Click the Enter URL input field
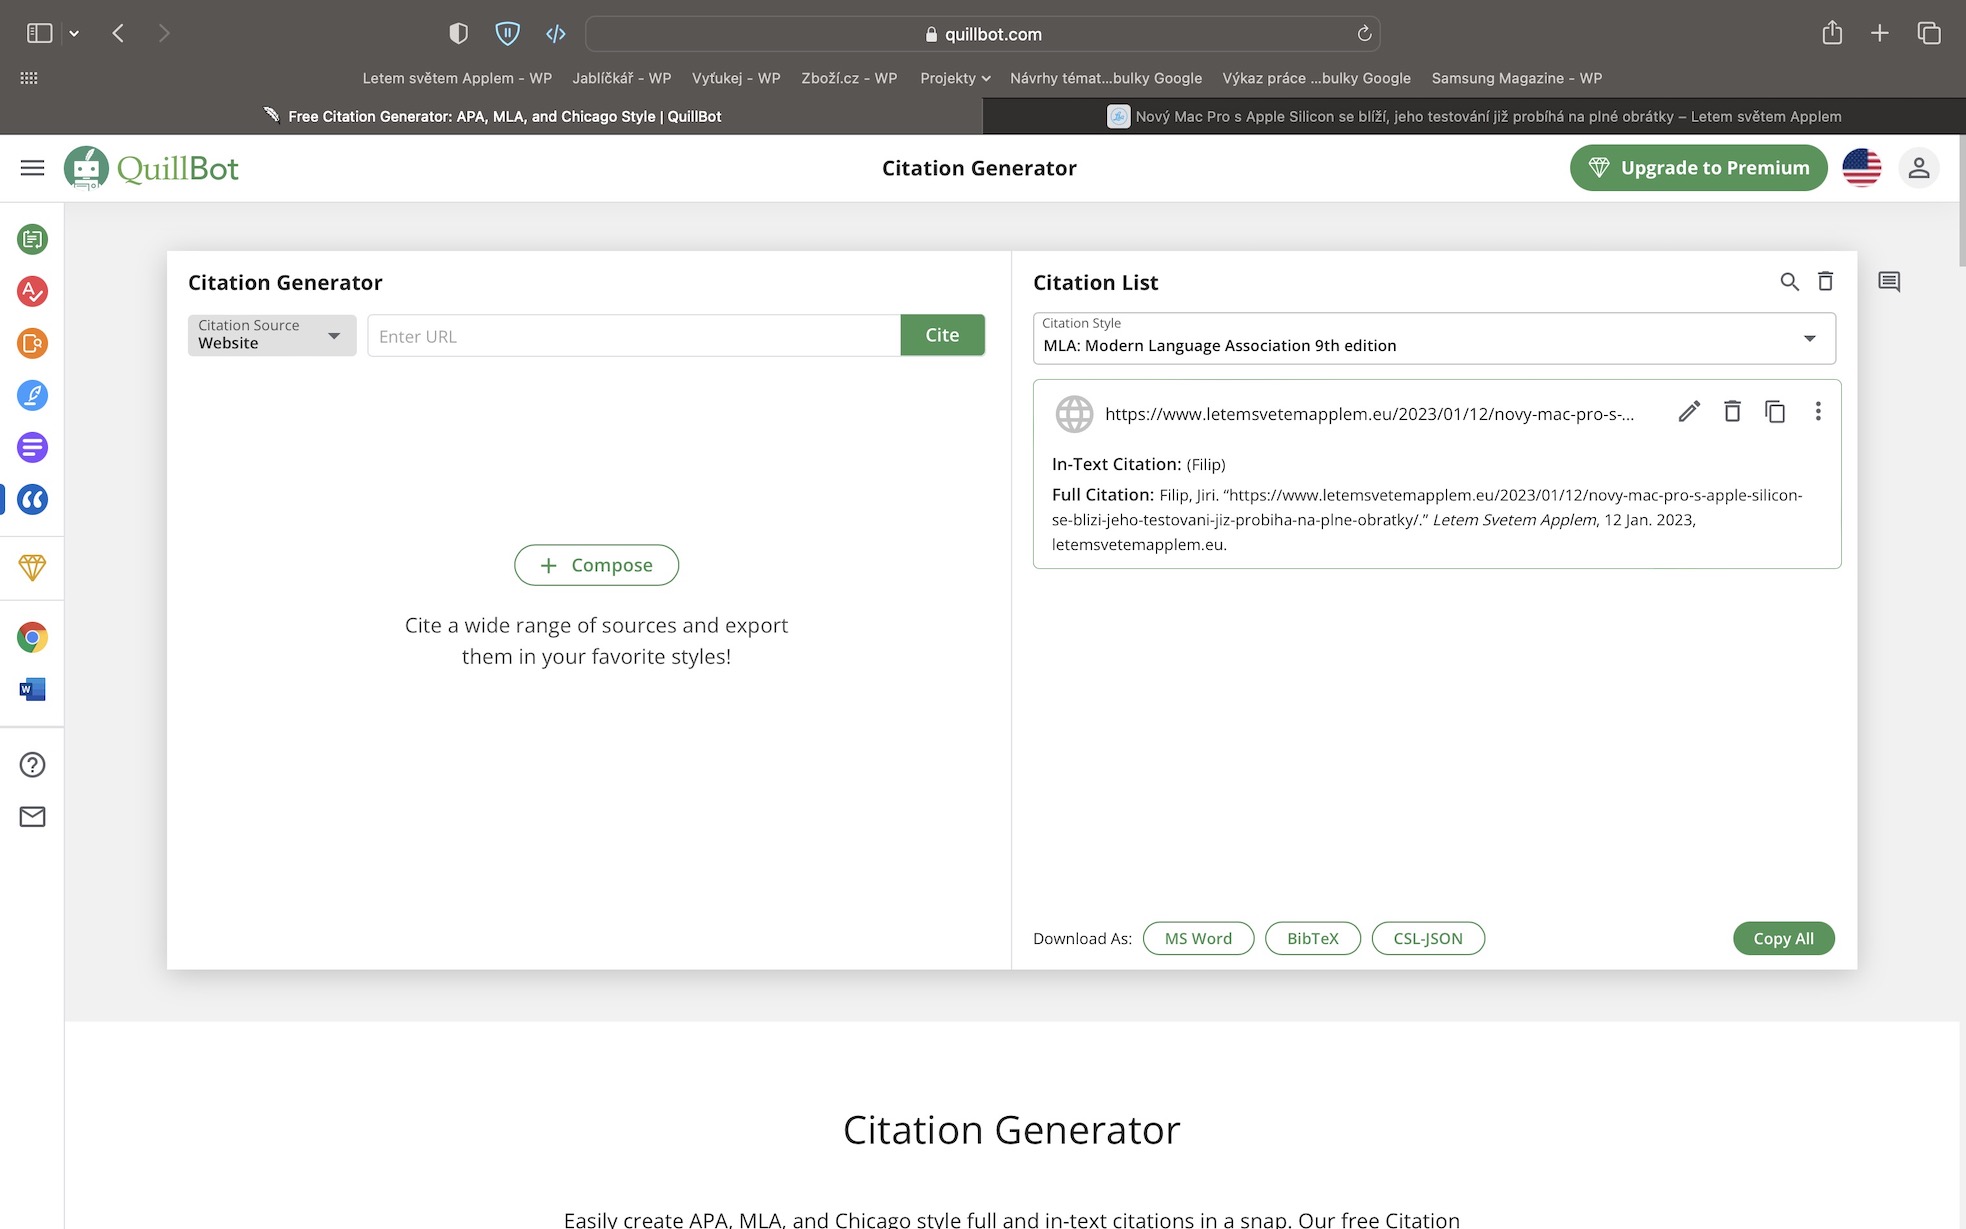 [633, 336]
